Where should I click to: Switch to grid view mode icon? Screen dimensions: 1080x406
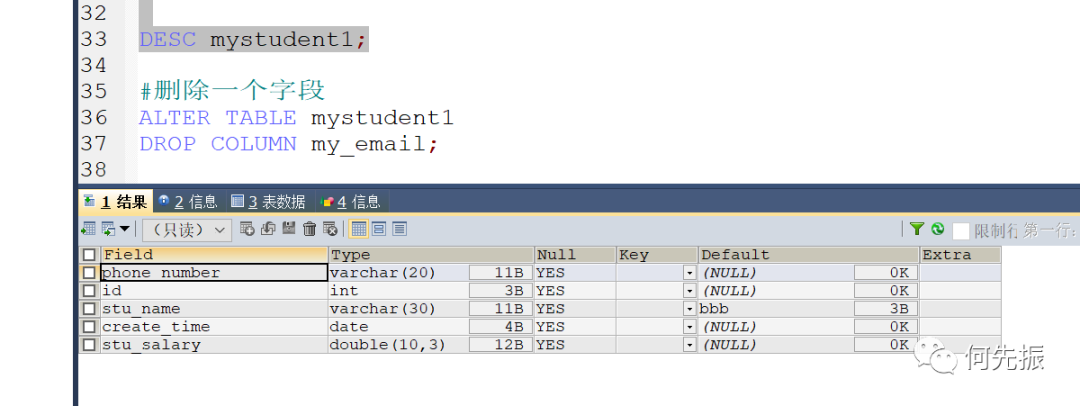[x=358, y=229]
